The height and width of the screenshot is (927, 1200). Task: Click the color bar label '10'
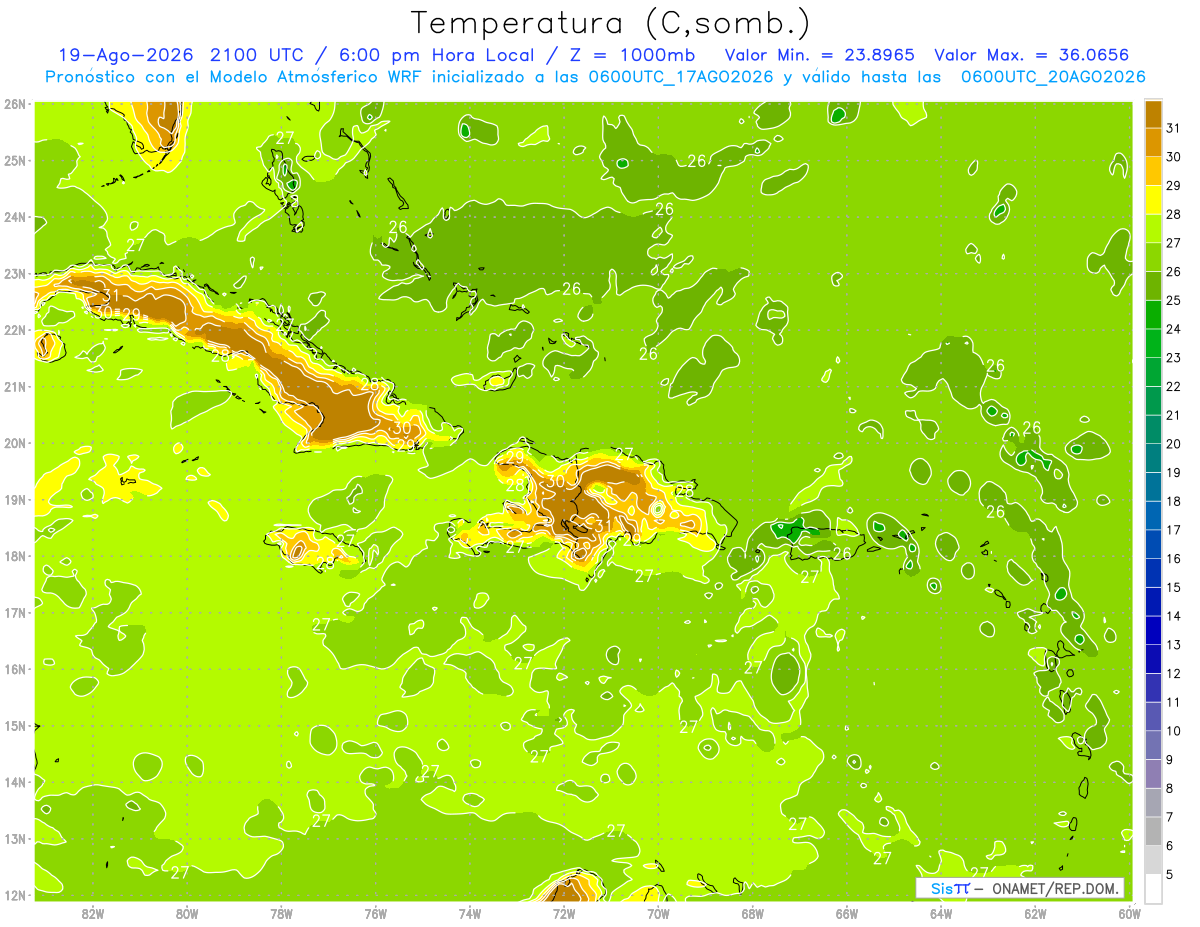coord(1174,731)
